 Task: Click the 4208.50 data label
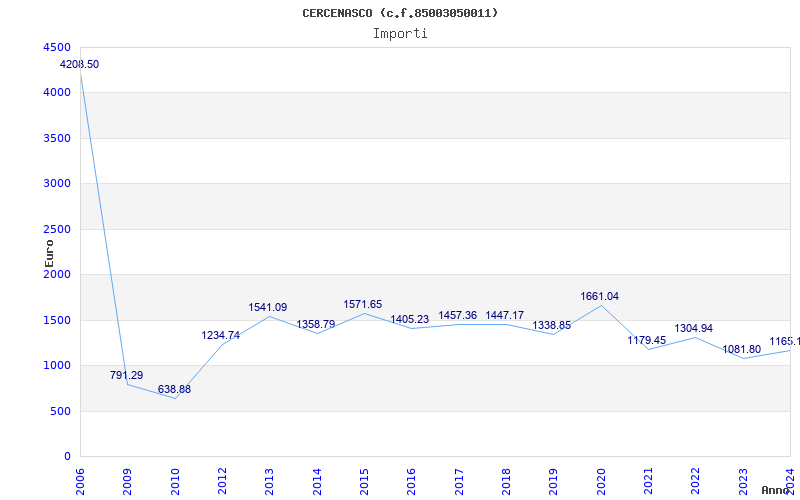80,65
